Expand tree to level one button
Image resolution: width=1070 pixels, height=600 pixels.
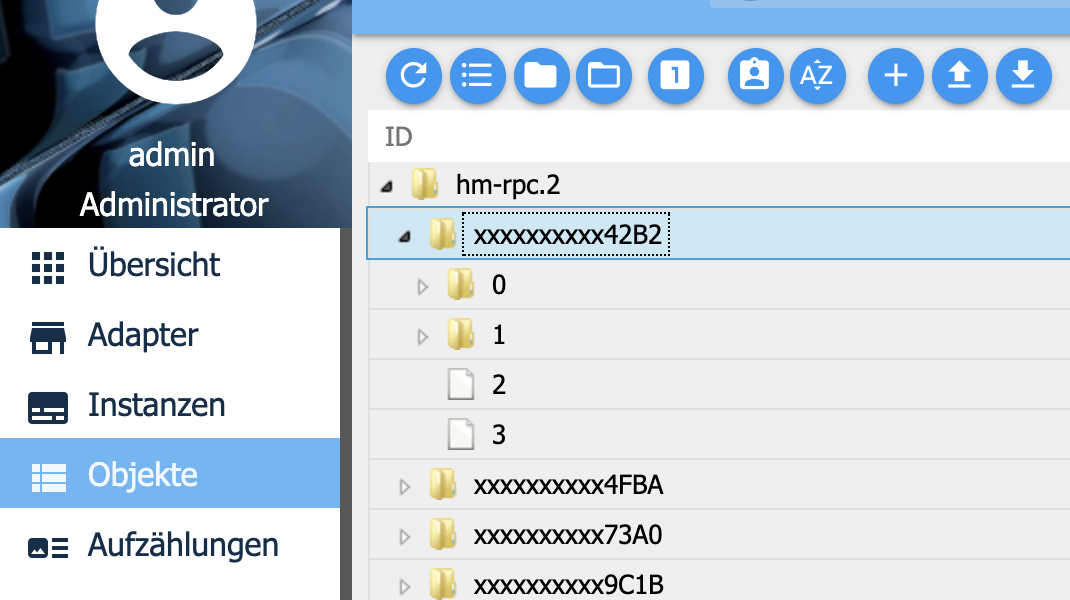click(x=676, y=75)
